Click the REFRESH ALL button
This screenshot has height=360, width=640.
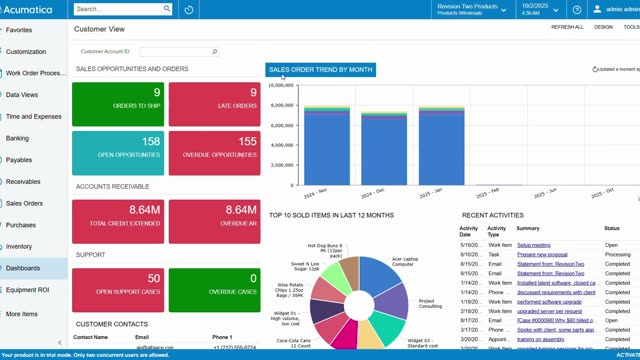tap(567, 27)
